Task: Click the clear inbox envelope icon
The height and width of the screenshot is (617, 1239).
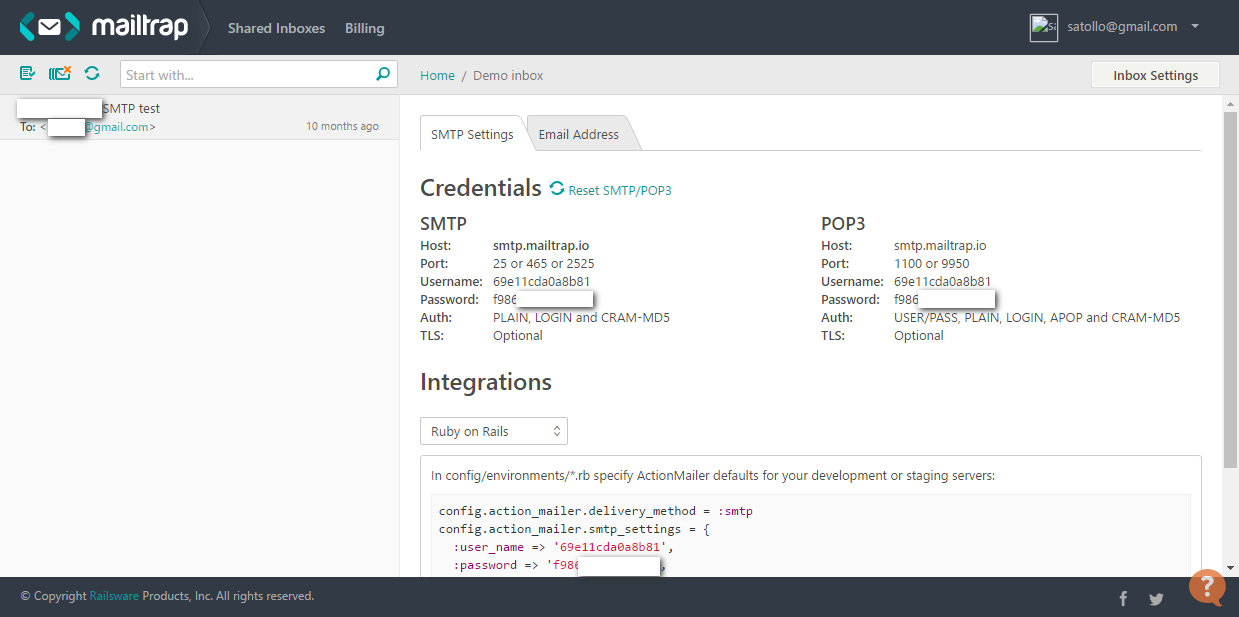Action: pyautogui.click(x=60, y=73)
